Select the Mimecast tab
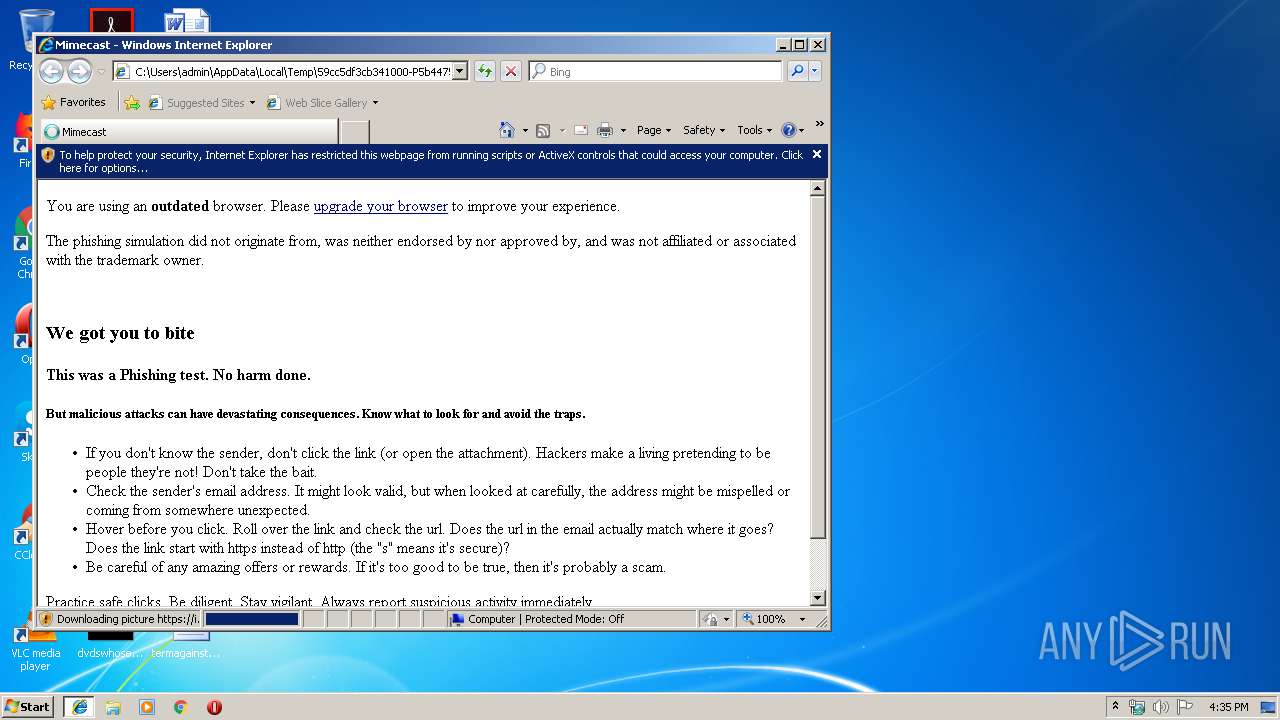This screenshot has height=720, width=1280. click(188, 131)
